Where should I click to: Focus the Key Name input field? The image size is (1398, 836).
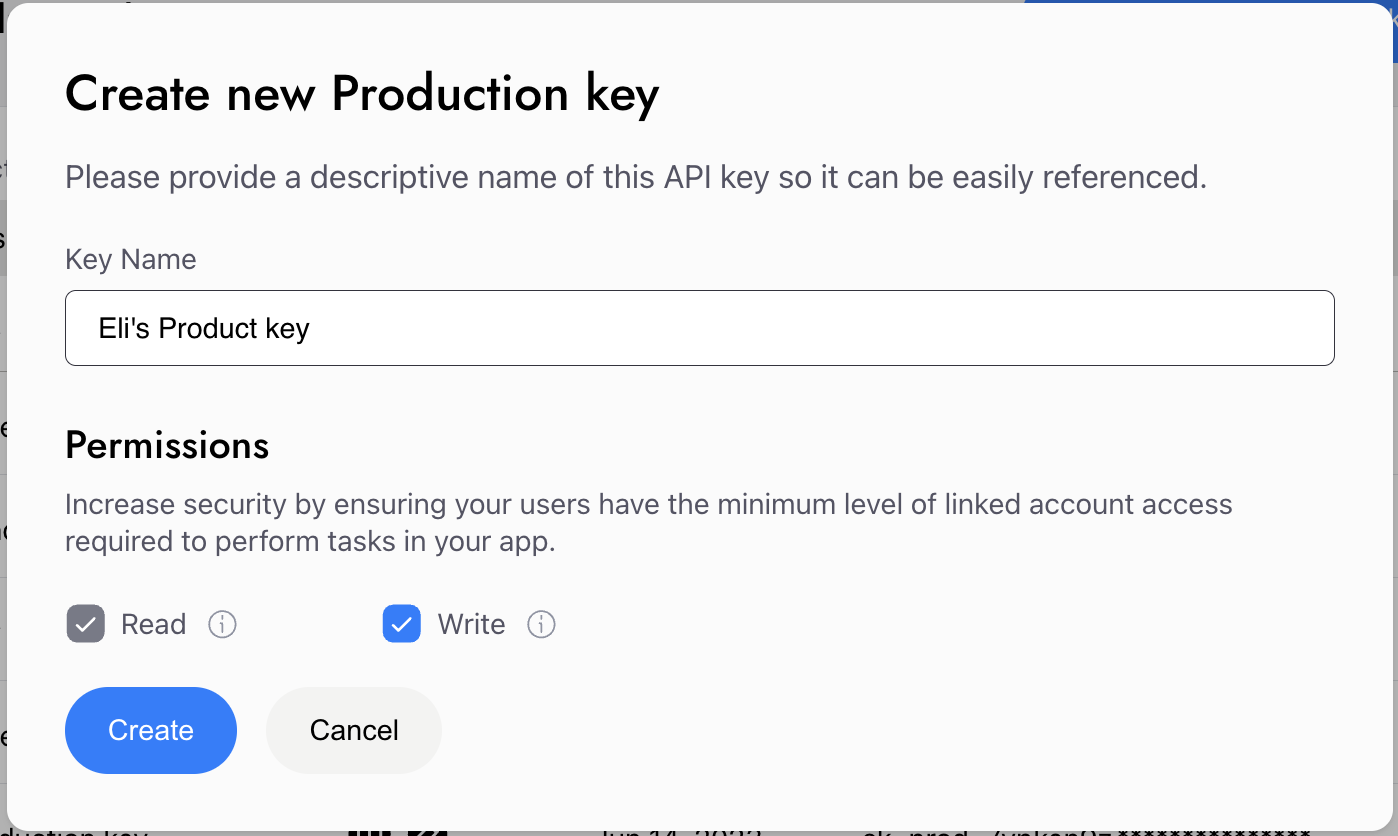click(x=700, y=328)
